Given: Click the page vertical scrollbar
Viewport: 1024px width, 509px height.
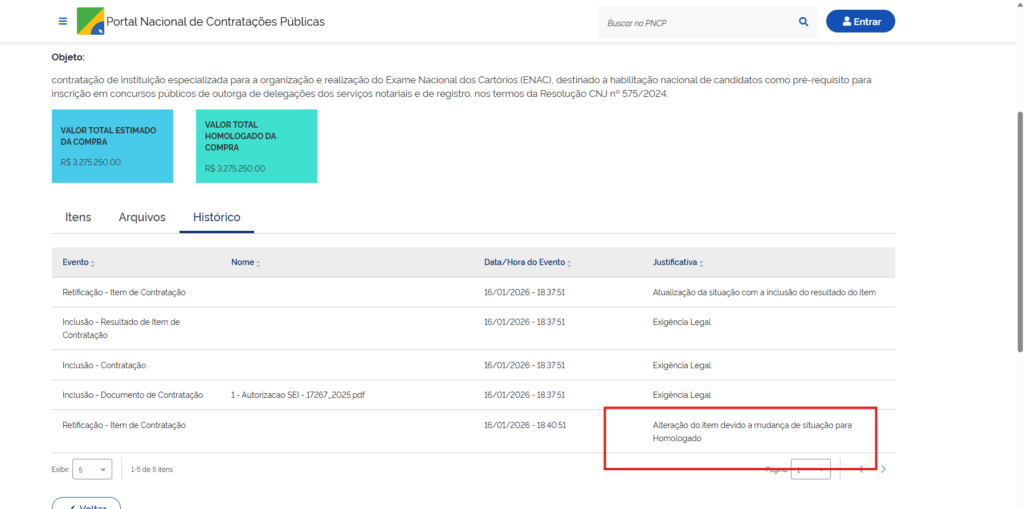Looking at the screenshot, I should click(x=1018, y=200).
